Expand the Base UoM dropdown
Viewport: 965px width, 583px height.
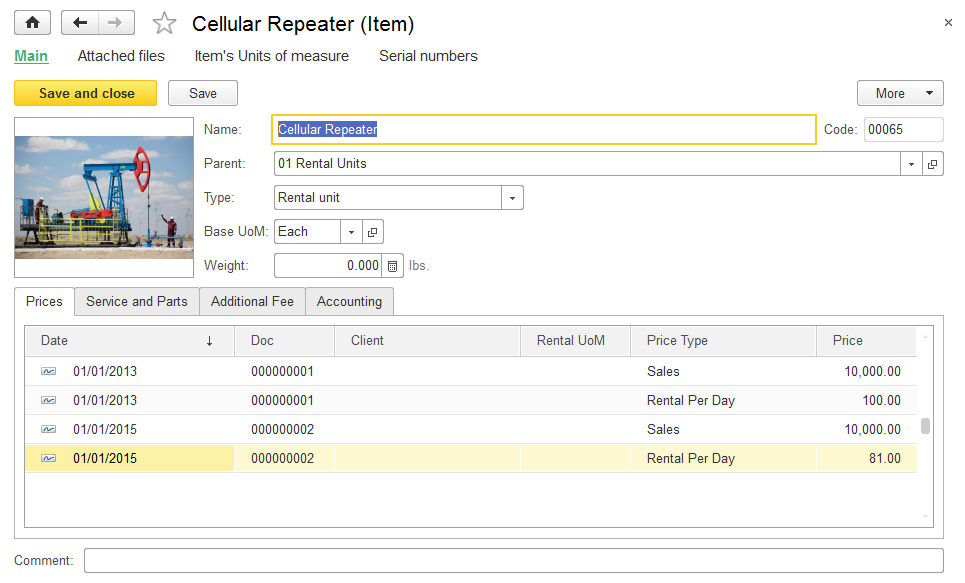coord(351,232)
